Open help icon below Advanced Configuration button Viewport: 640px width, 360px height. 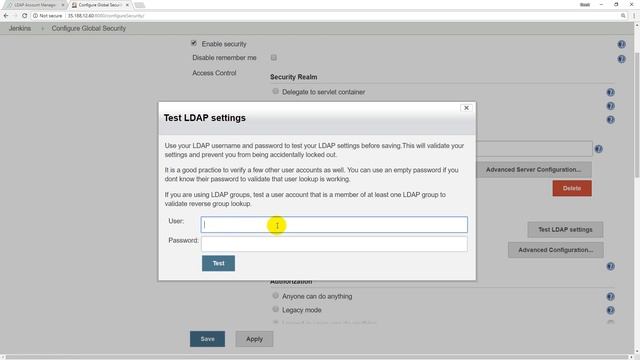pos(610,267)
